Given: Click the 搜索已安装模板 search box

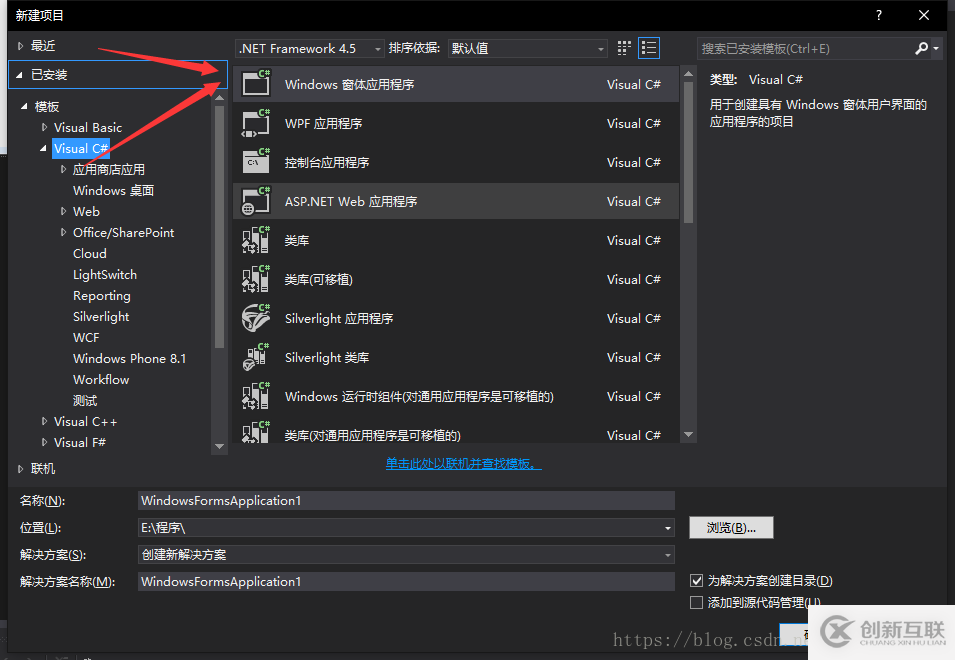Looking at the screenshot, I should coord(805,48).
